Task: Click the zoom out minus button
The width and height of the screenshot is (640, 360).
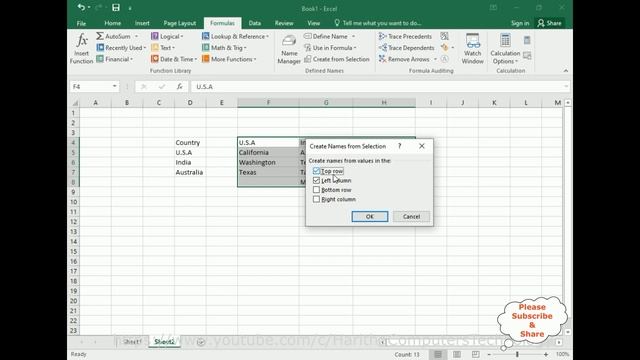Action: [x=489, y=354]
